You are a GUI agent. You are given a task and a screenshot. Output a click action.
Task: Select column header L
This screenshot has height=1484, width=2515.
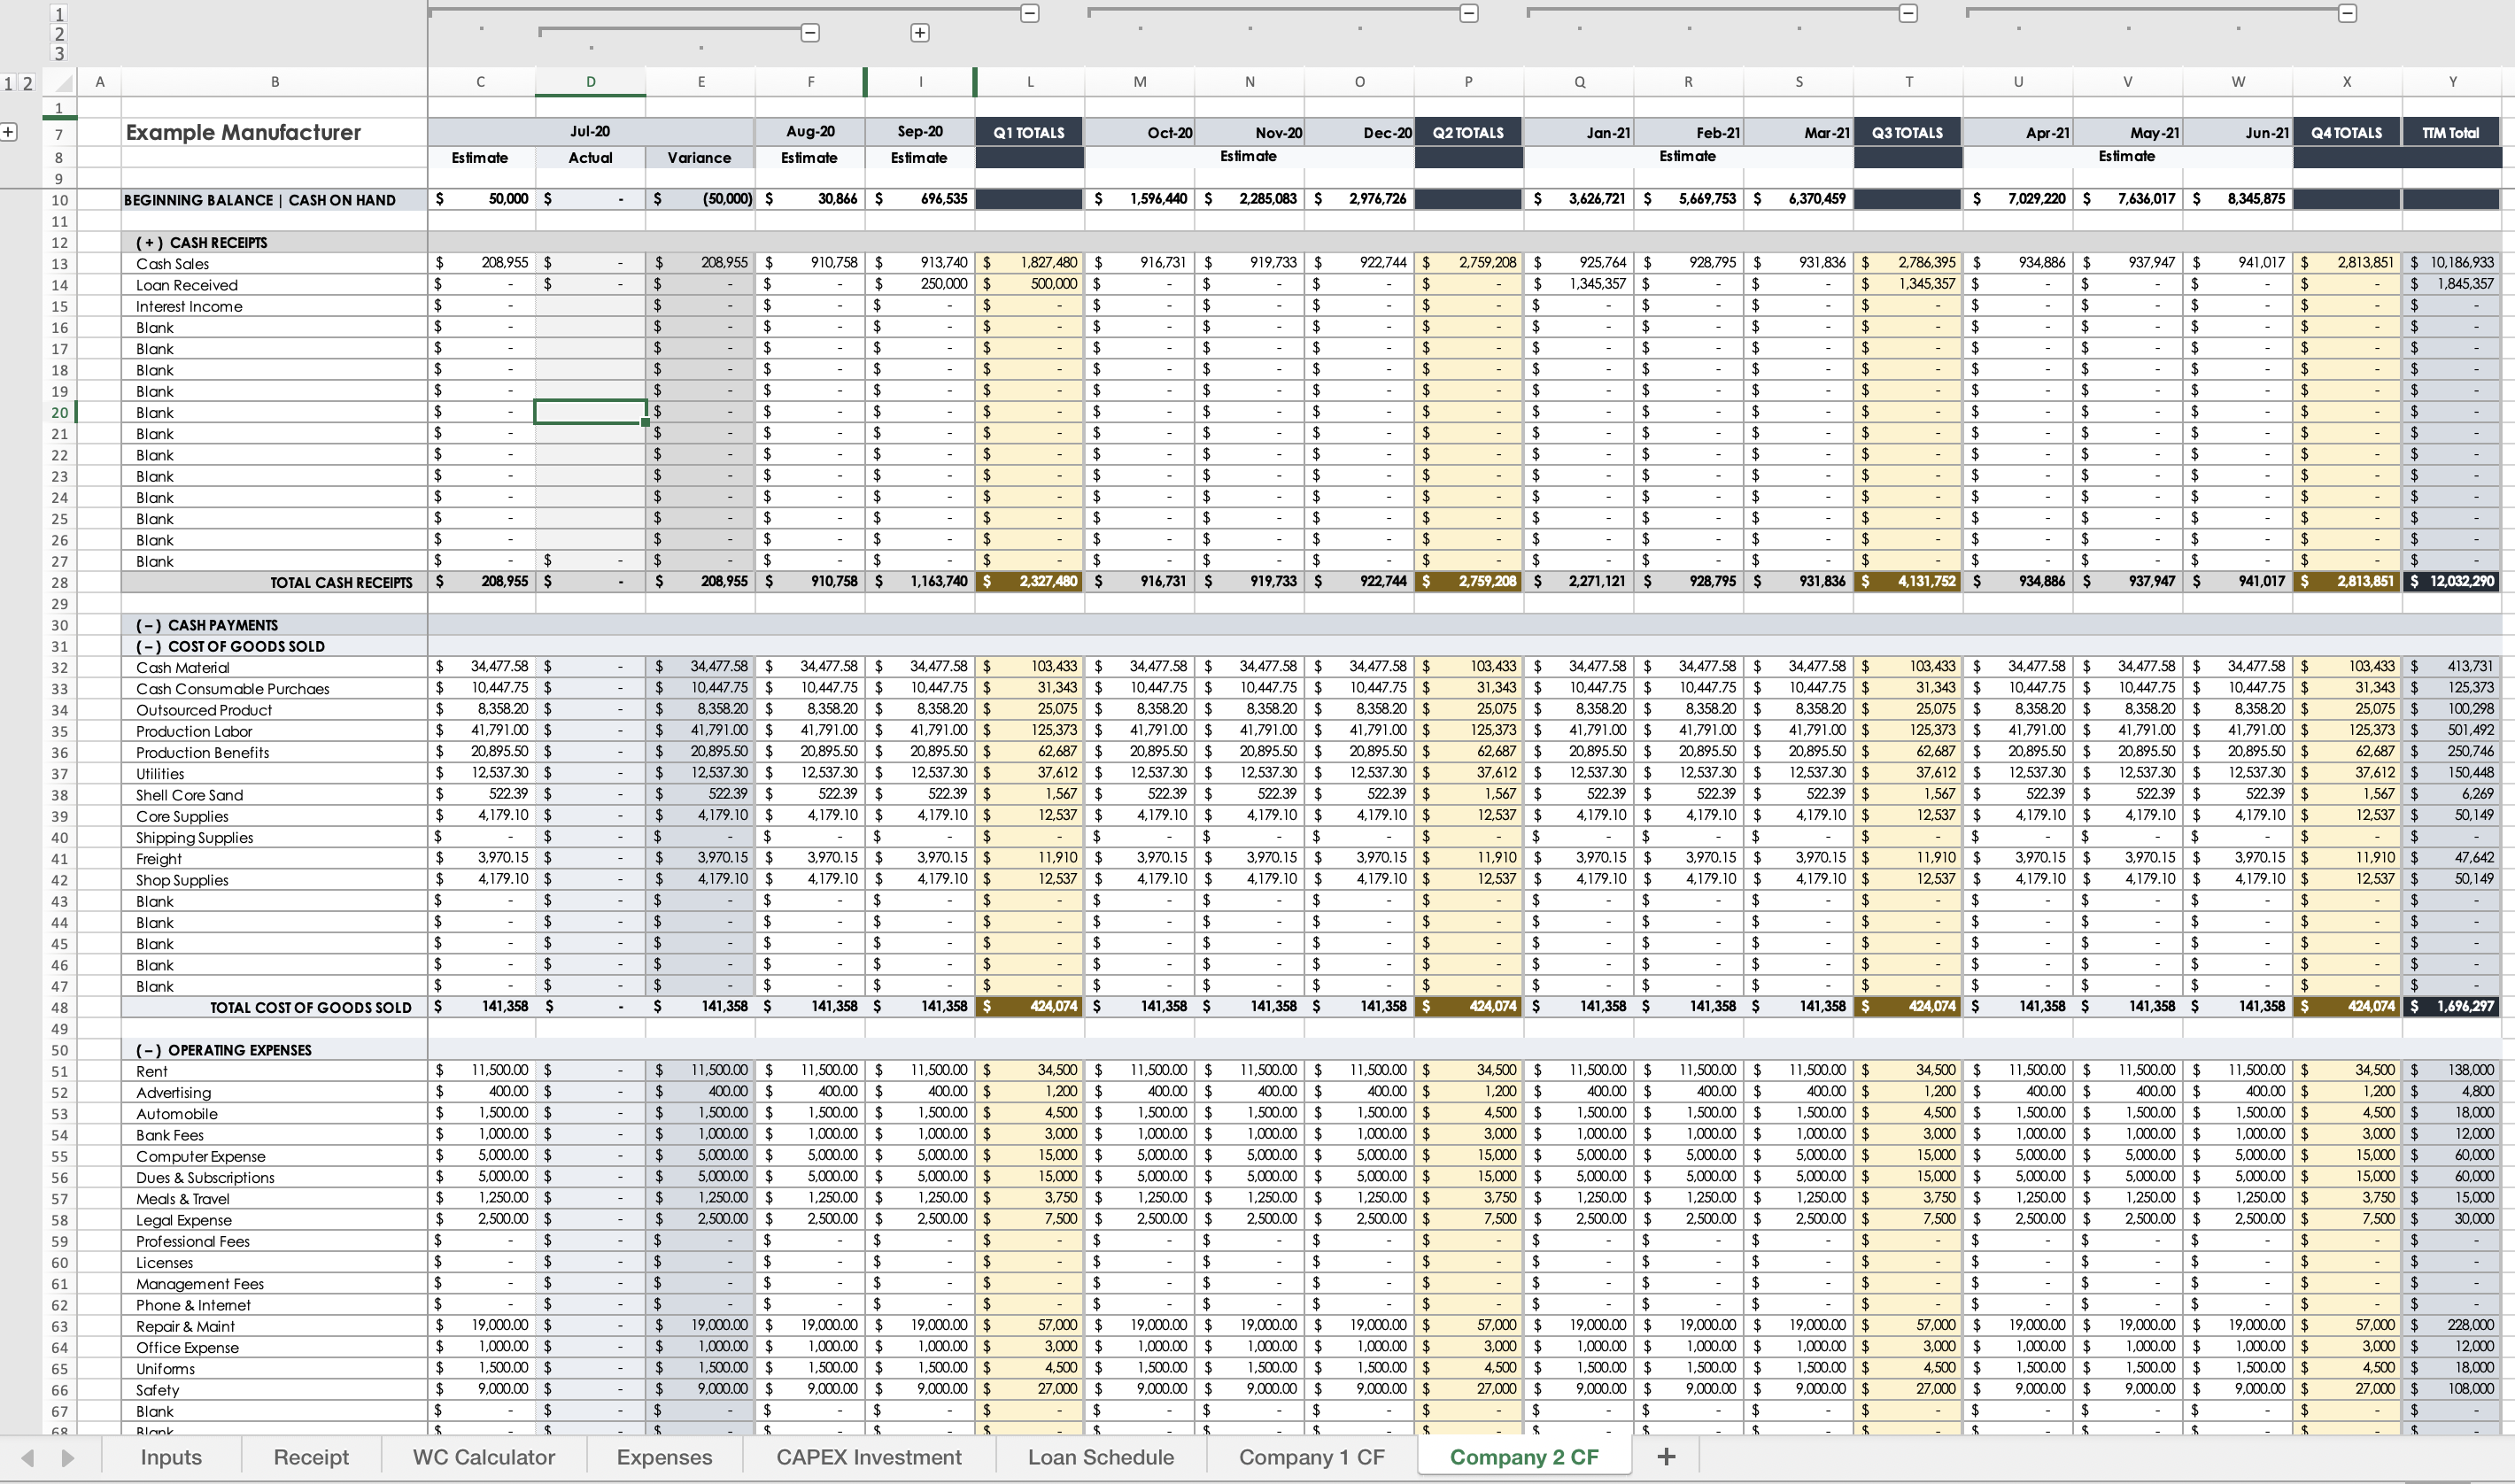coord(1029,82)
